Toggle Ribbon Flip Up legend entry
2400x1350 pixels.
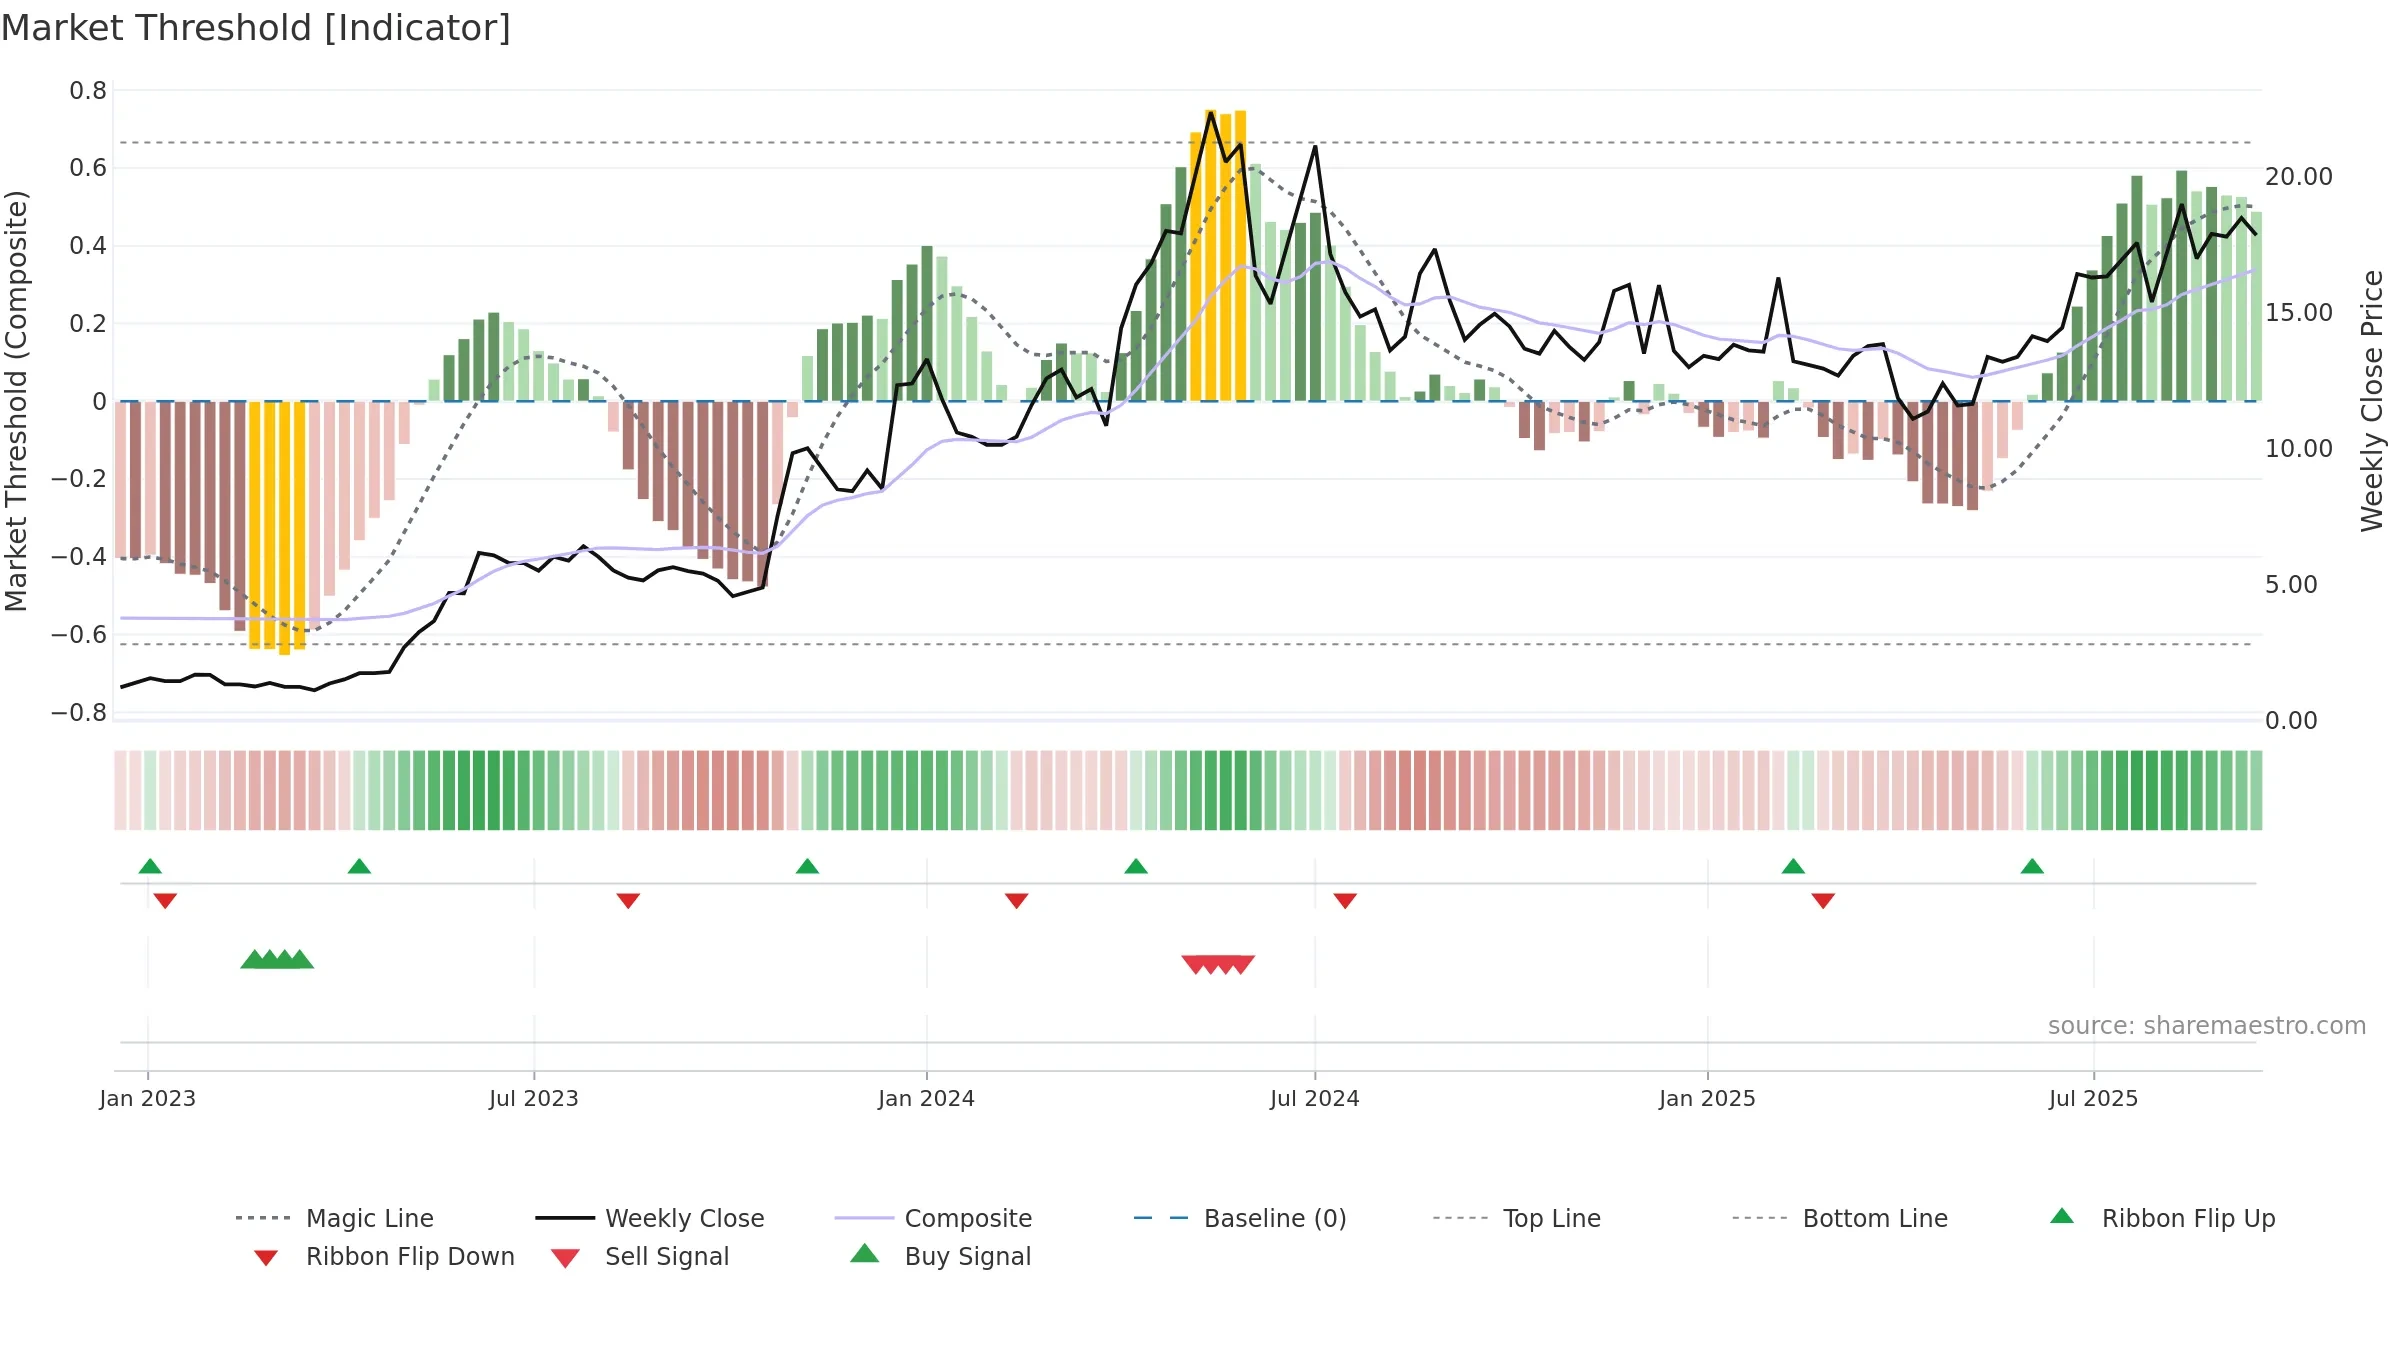(2162, 1218)
